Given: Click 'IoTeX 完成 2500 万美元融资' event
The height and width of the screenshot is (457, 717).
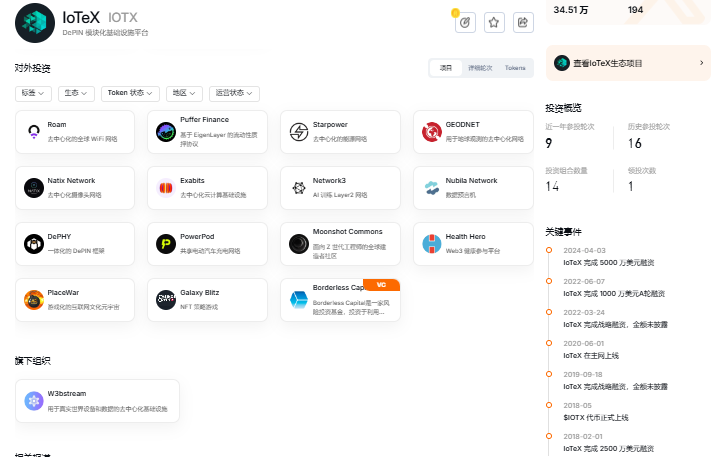Looking at the screenshot, I should coord(609,449).
